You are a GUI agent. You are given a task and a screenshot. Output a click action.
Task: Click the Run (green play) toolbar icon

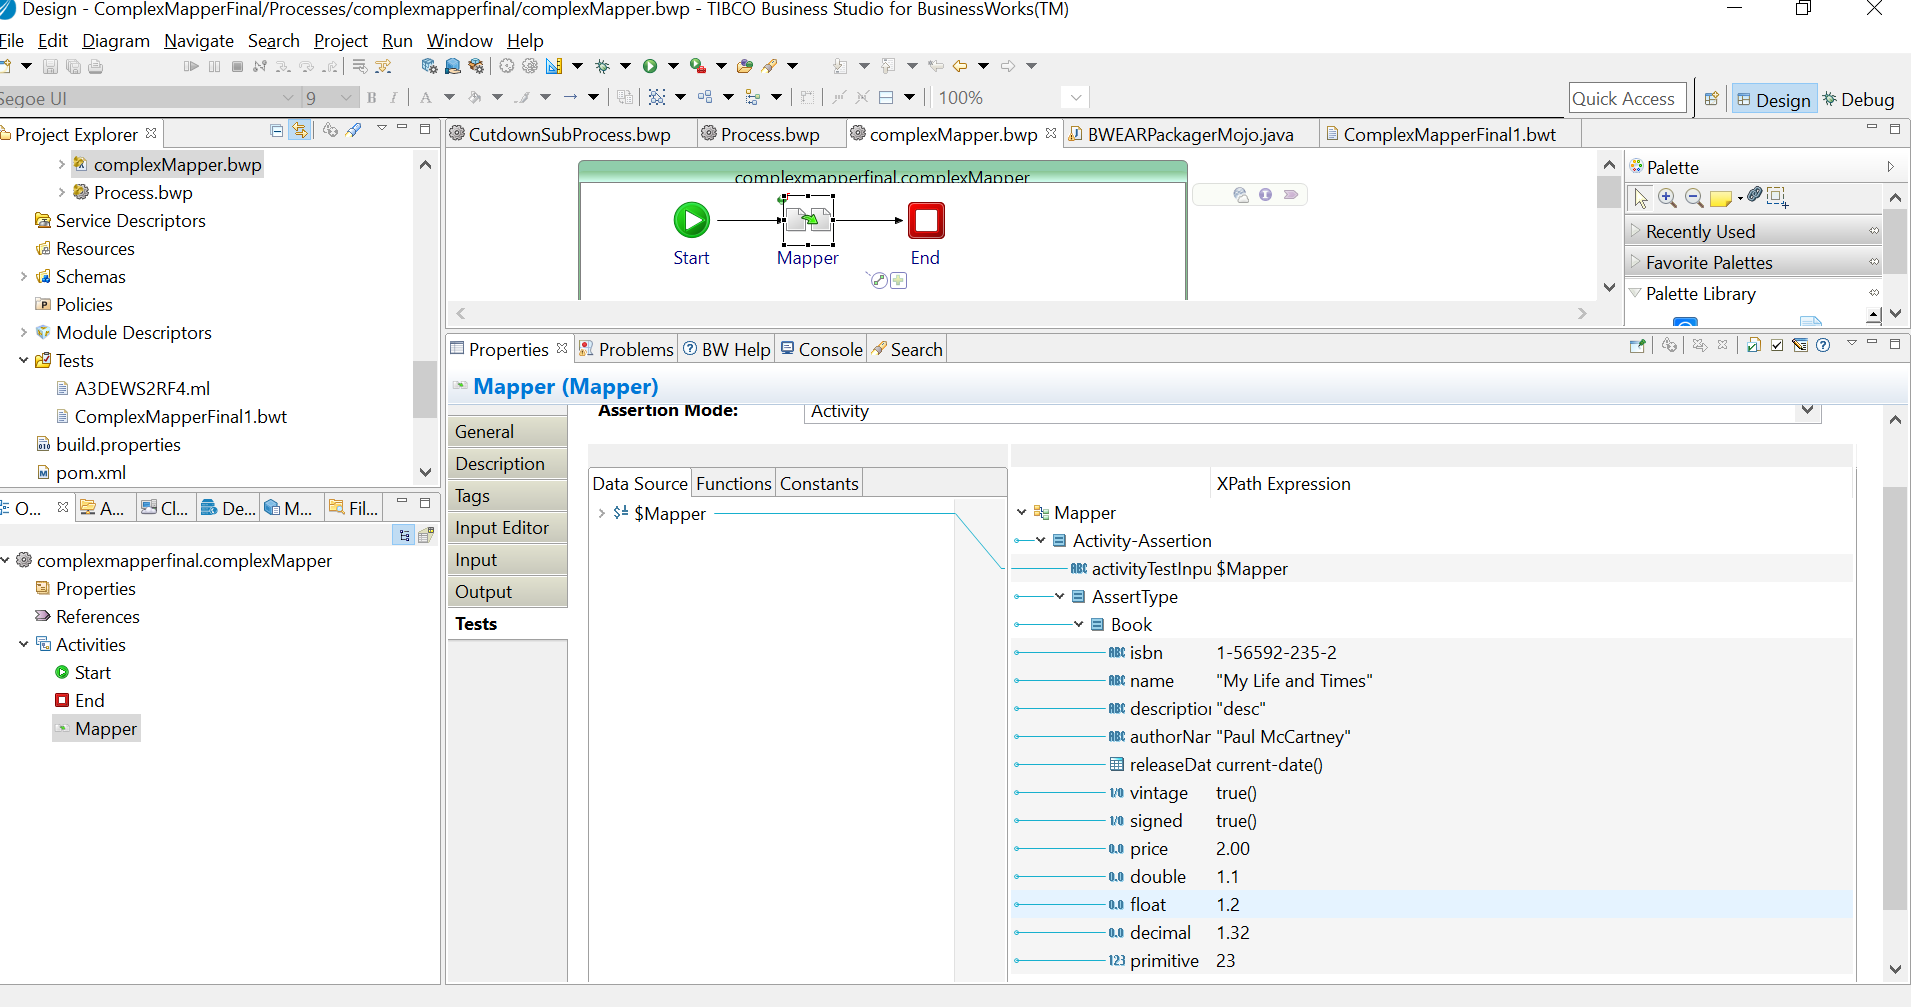click(x=650, y=66)
